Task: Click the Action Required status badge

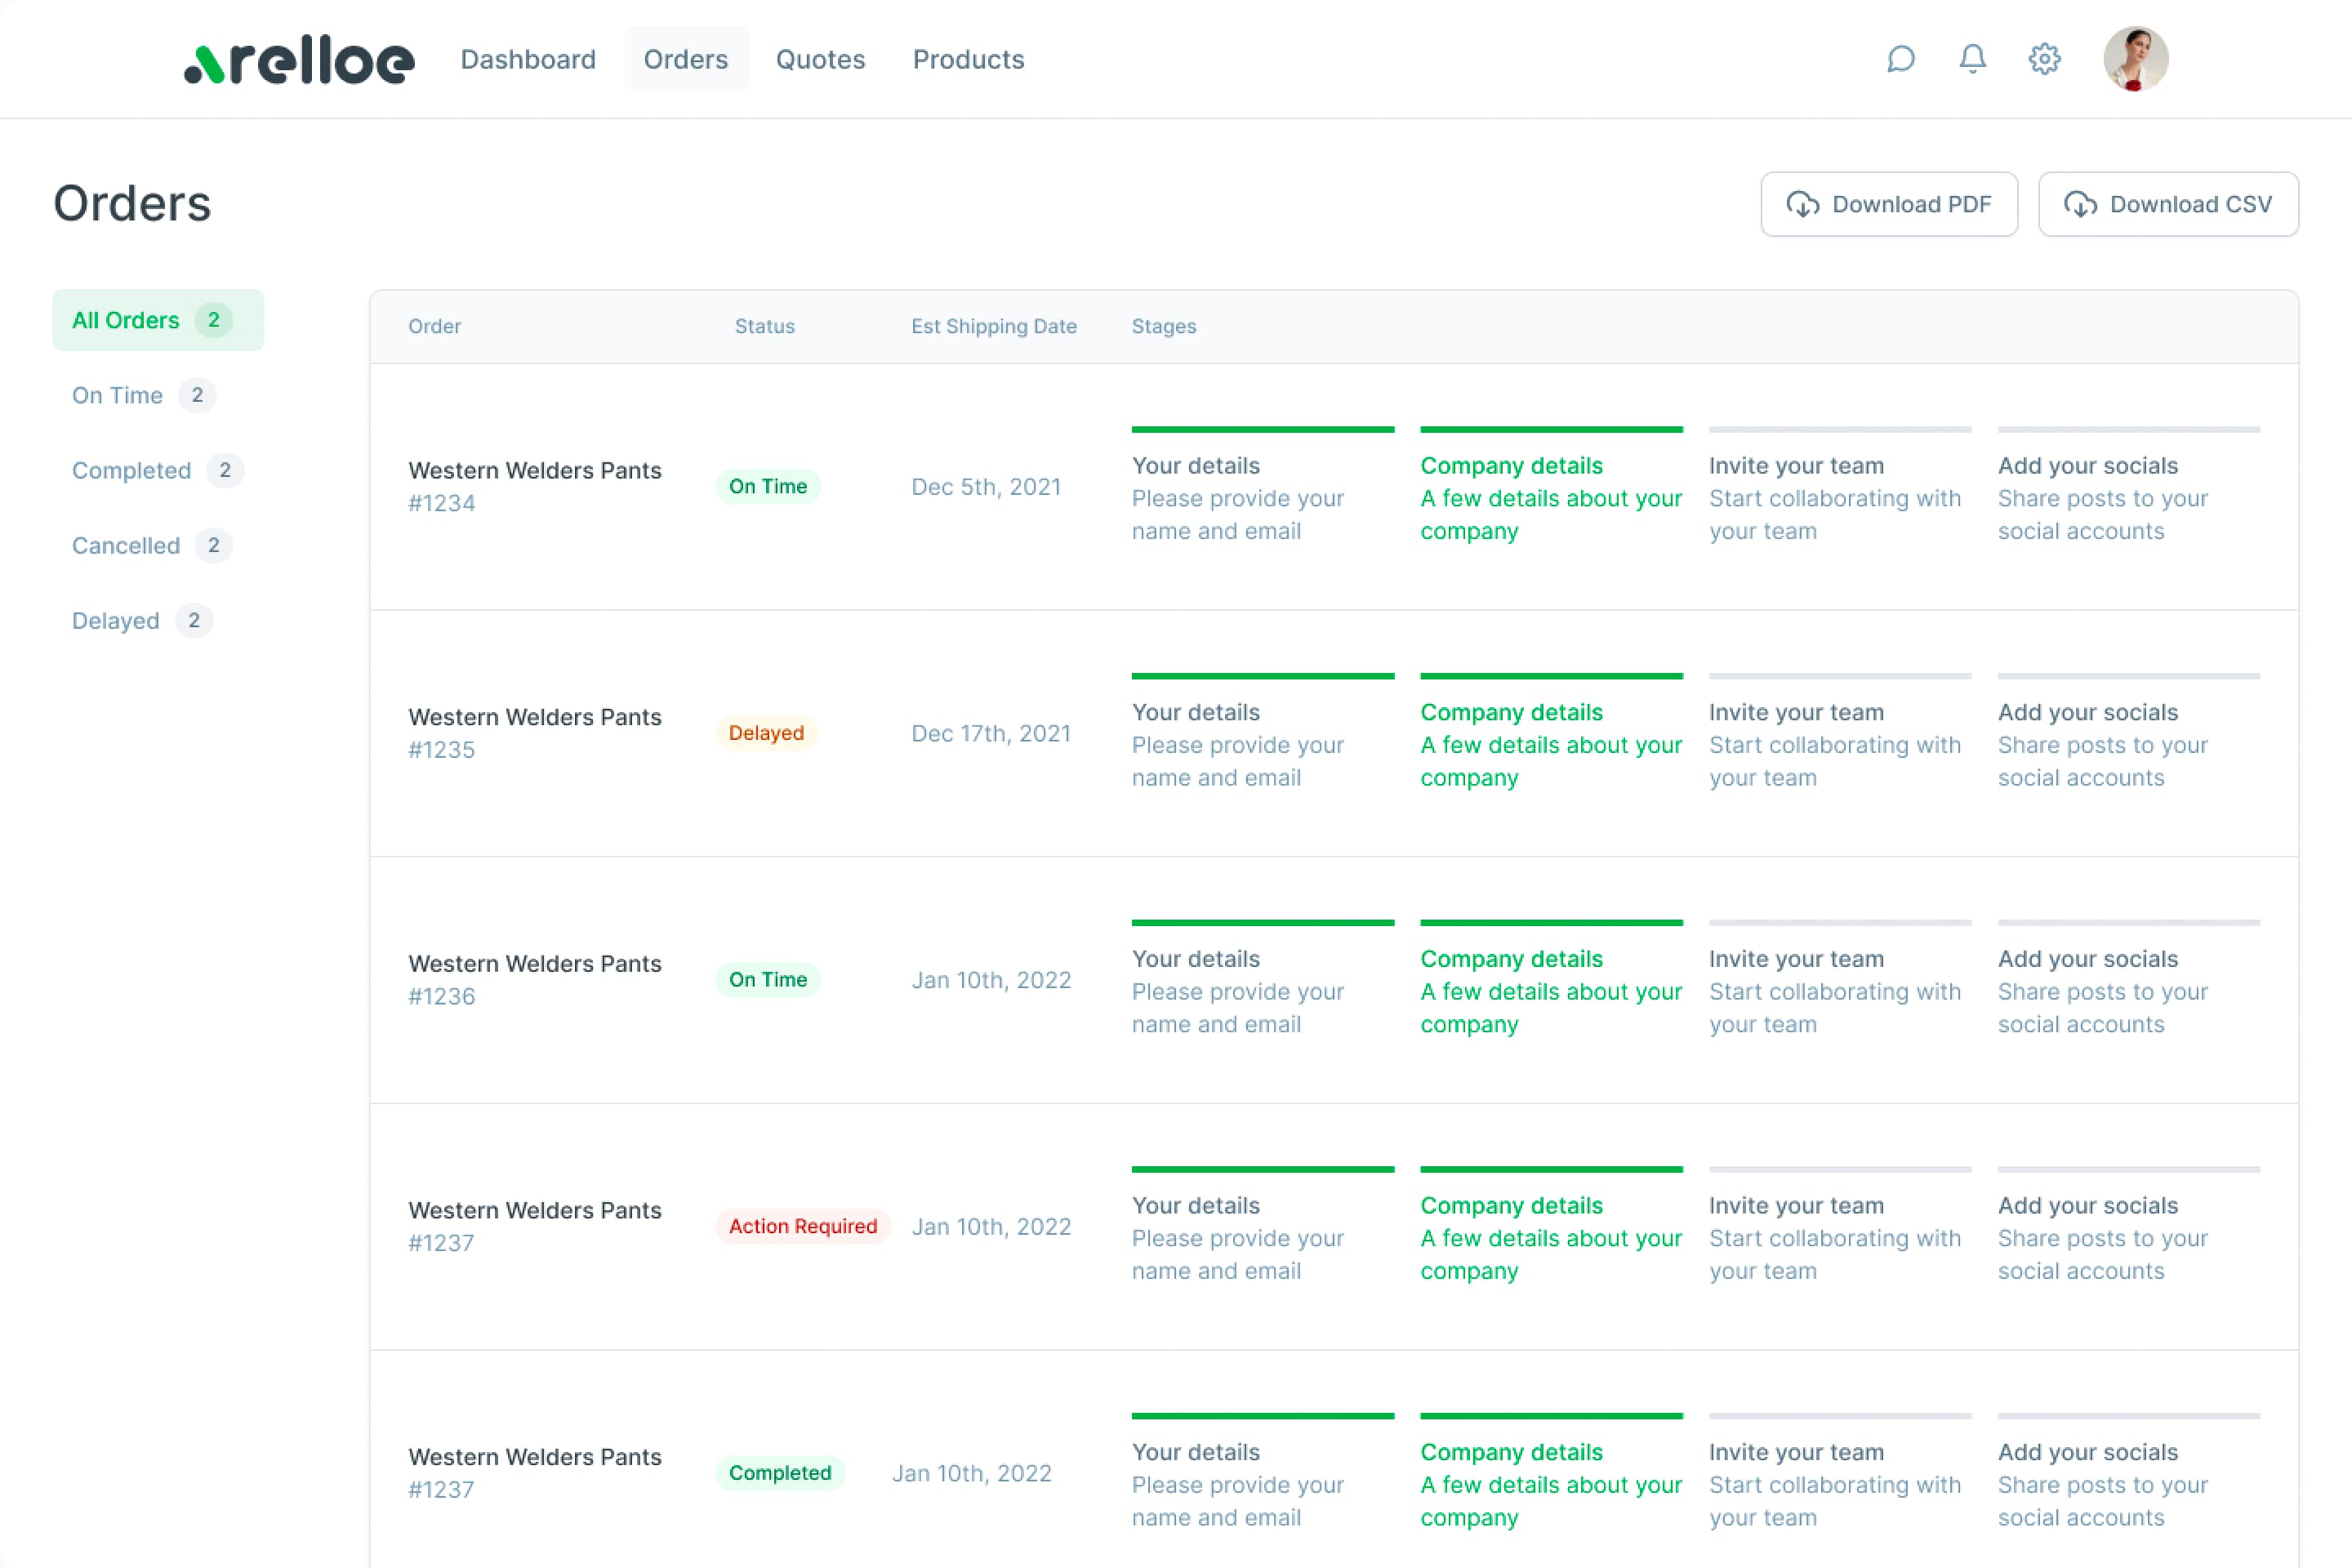Action: click(802, 1226)
